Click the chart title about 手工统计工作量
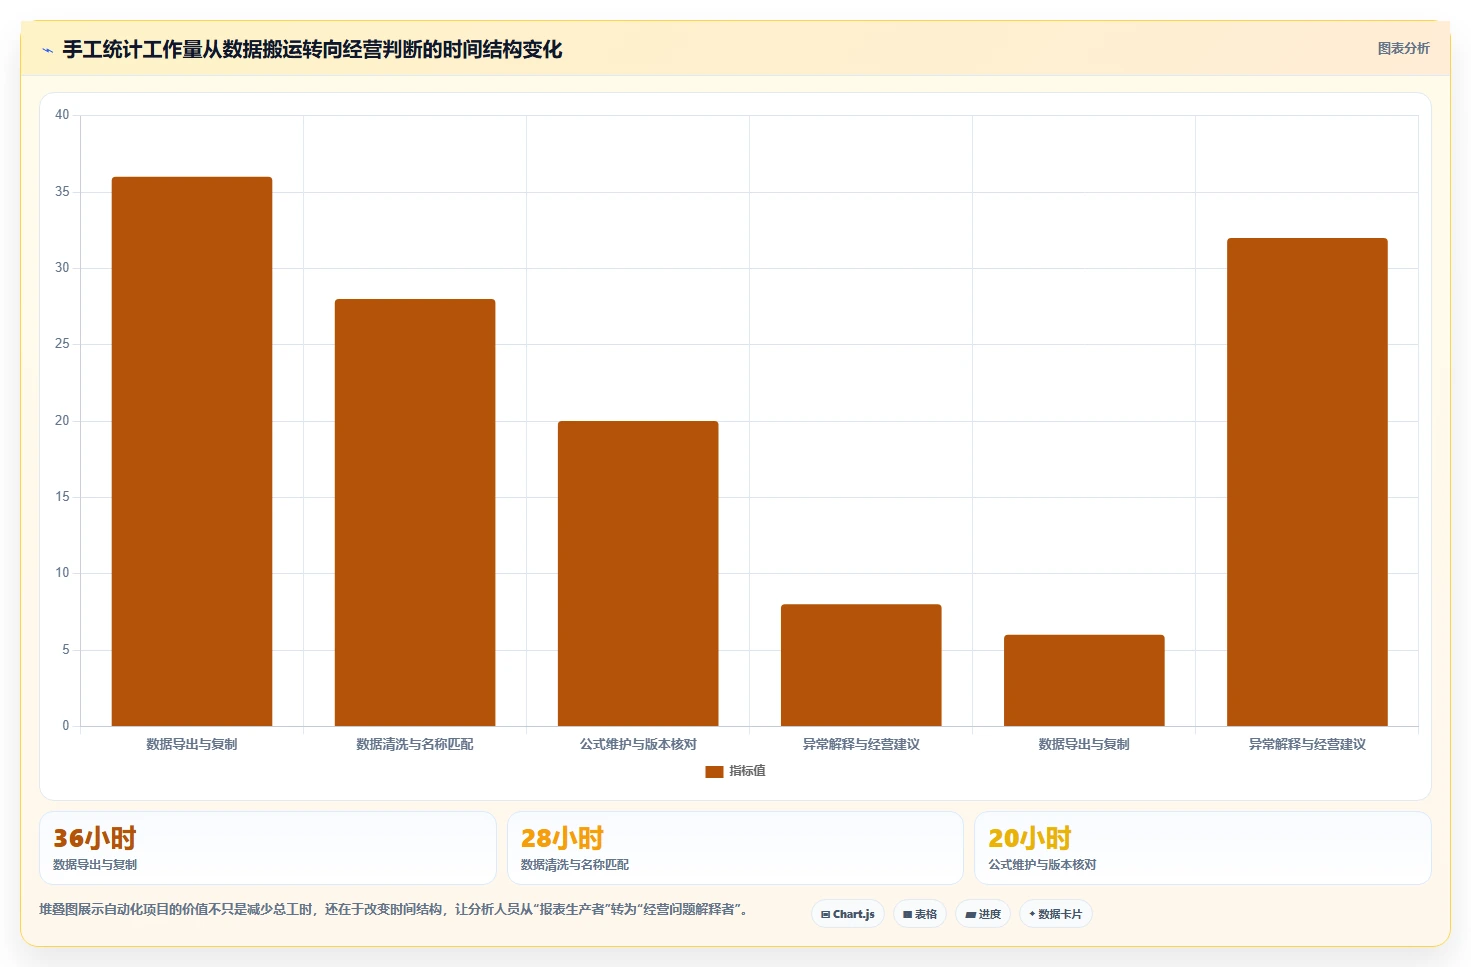The width and height of the screenshot is (1471, 967). point(312,49)
